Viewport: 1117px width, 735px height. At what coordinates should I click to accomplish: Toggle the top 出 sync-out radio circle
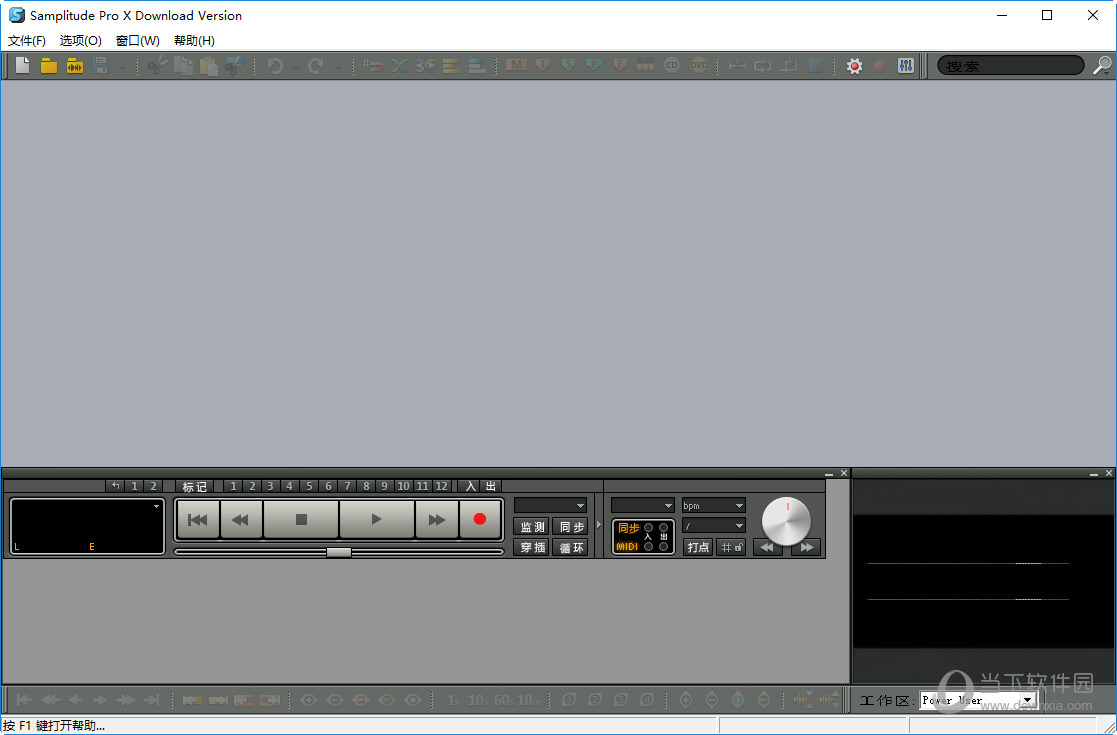click(663, 528)
